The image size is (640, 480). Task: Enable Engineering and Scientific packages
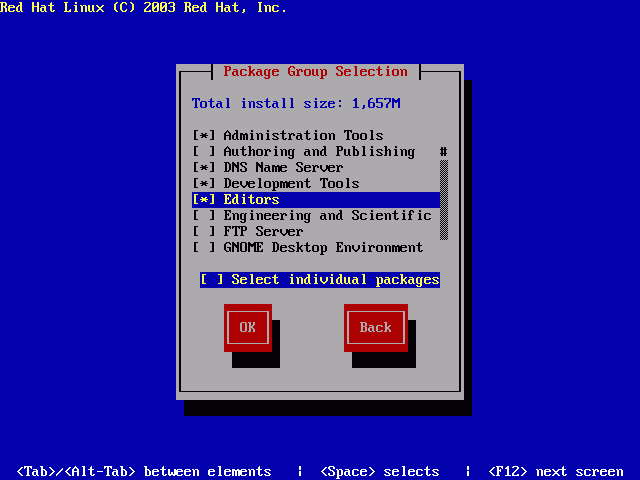click(x=203, y=216)
